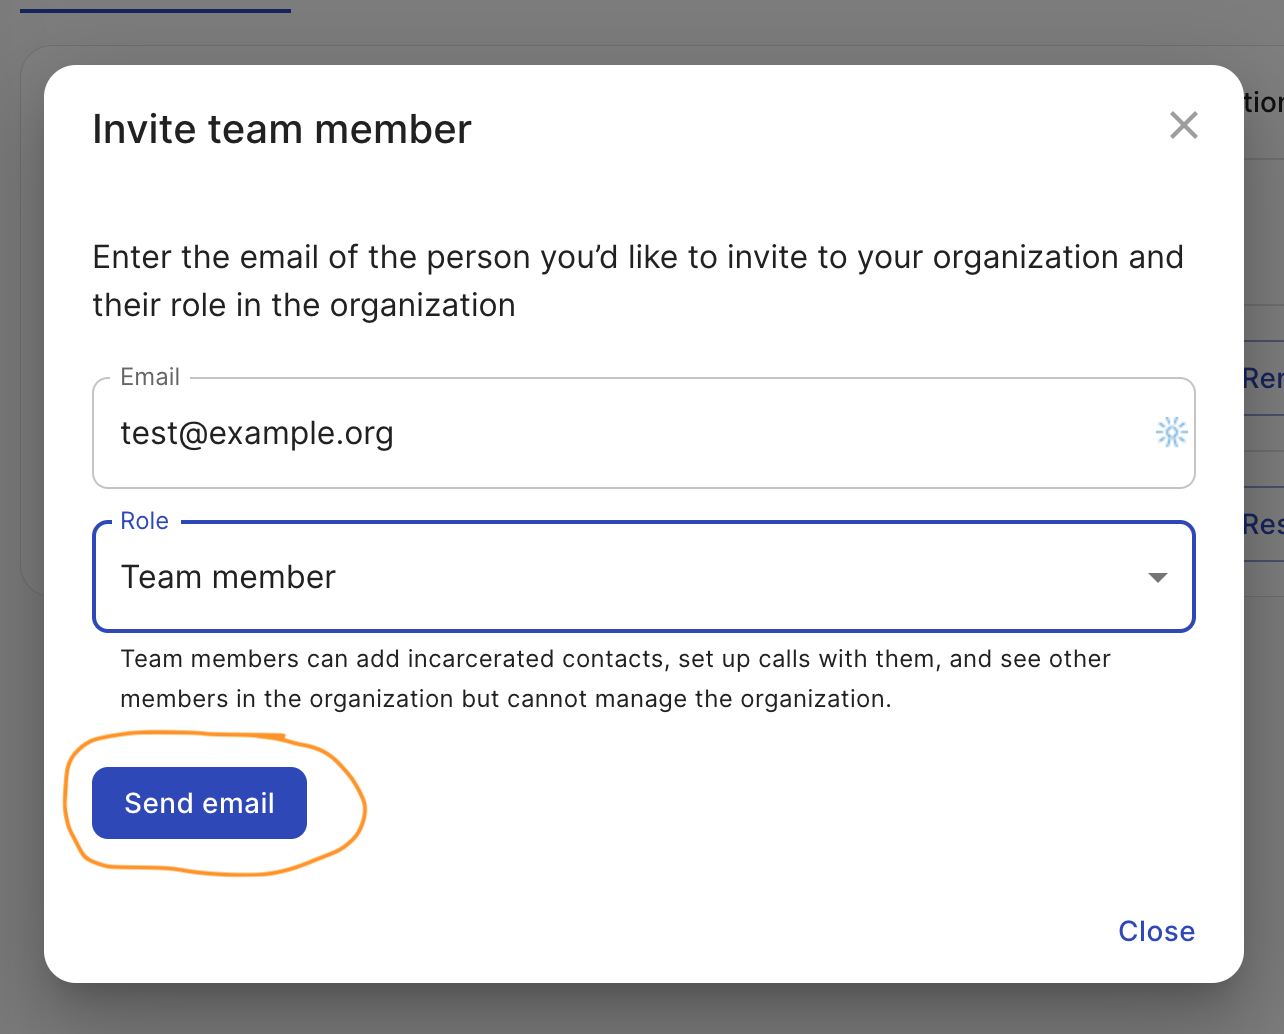
Task: Click the Invite team member heading
Action: [x=281, y=130]
